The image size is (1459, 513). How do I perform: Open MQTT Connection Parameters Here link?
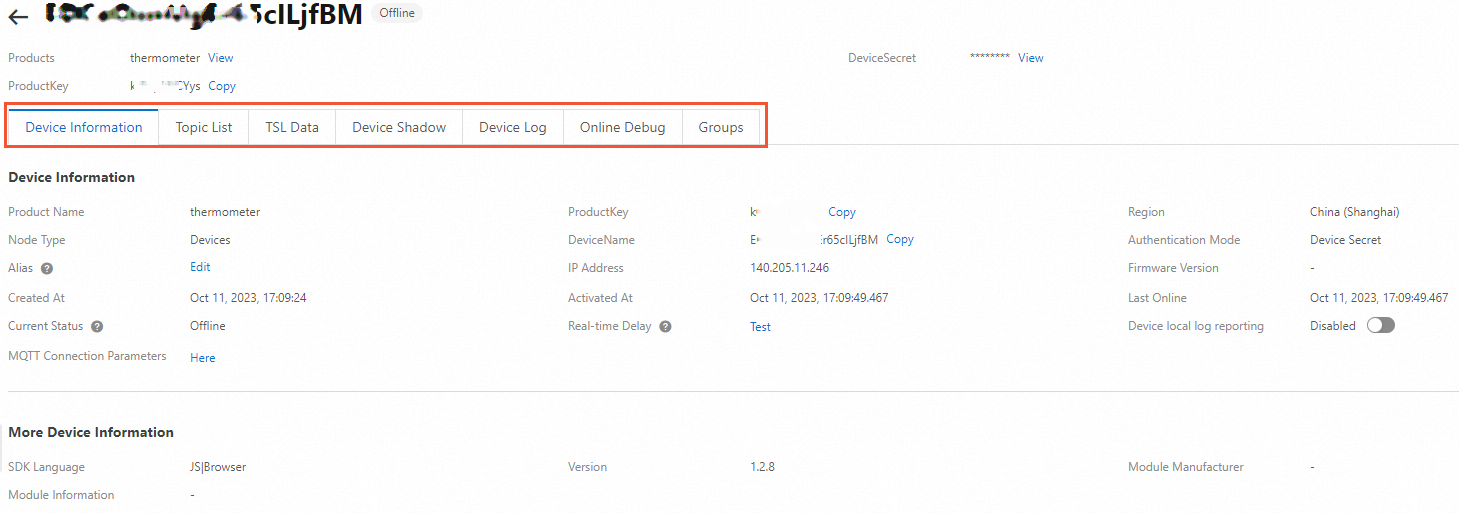coord(203,358)
